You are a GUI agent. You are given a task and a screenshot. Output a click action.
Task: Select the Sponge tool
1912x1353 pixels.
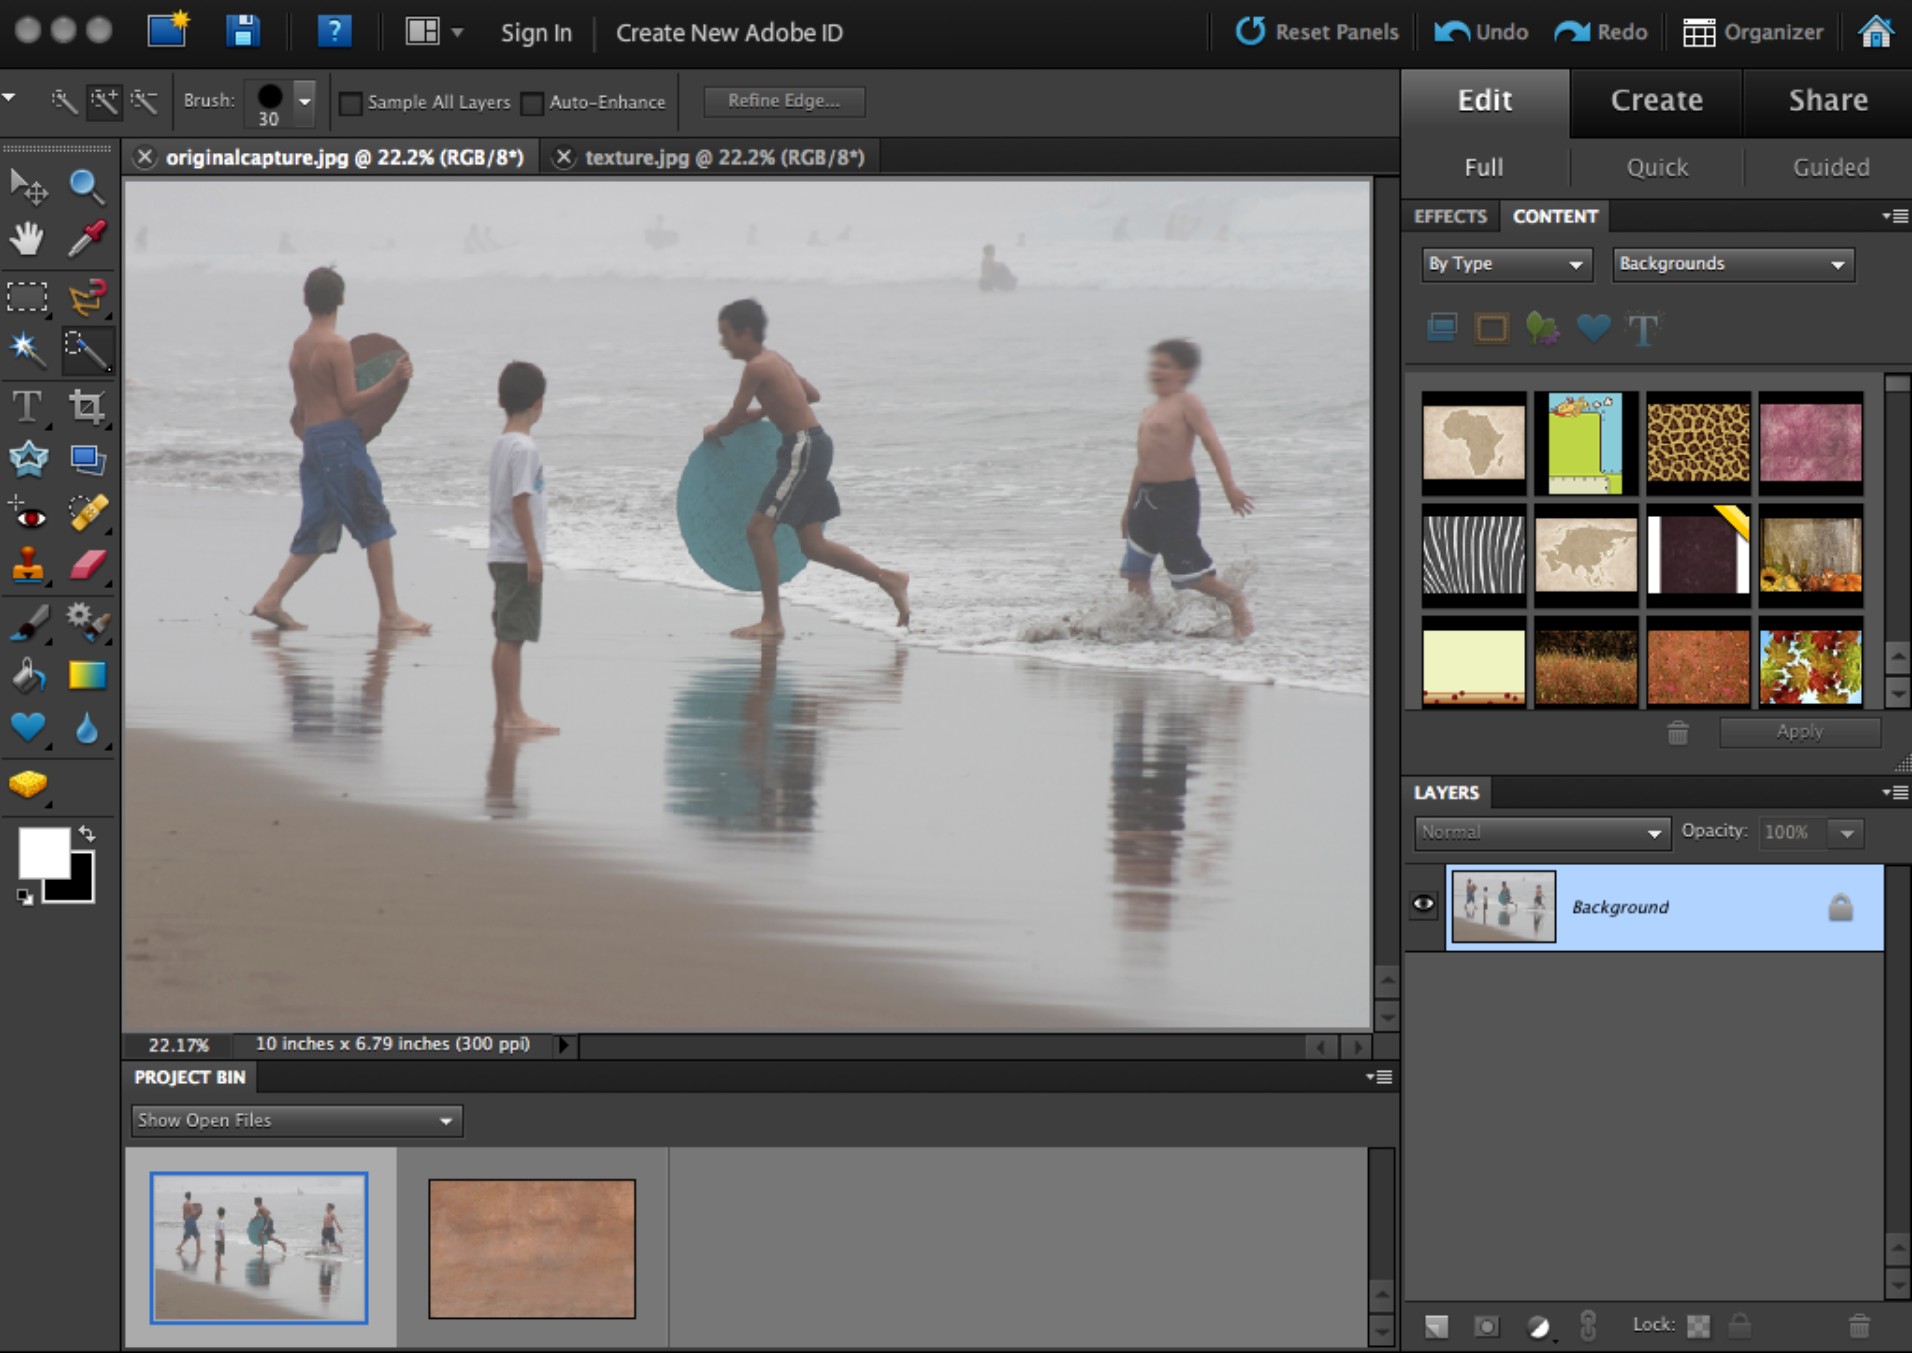pos(27,785)
